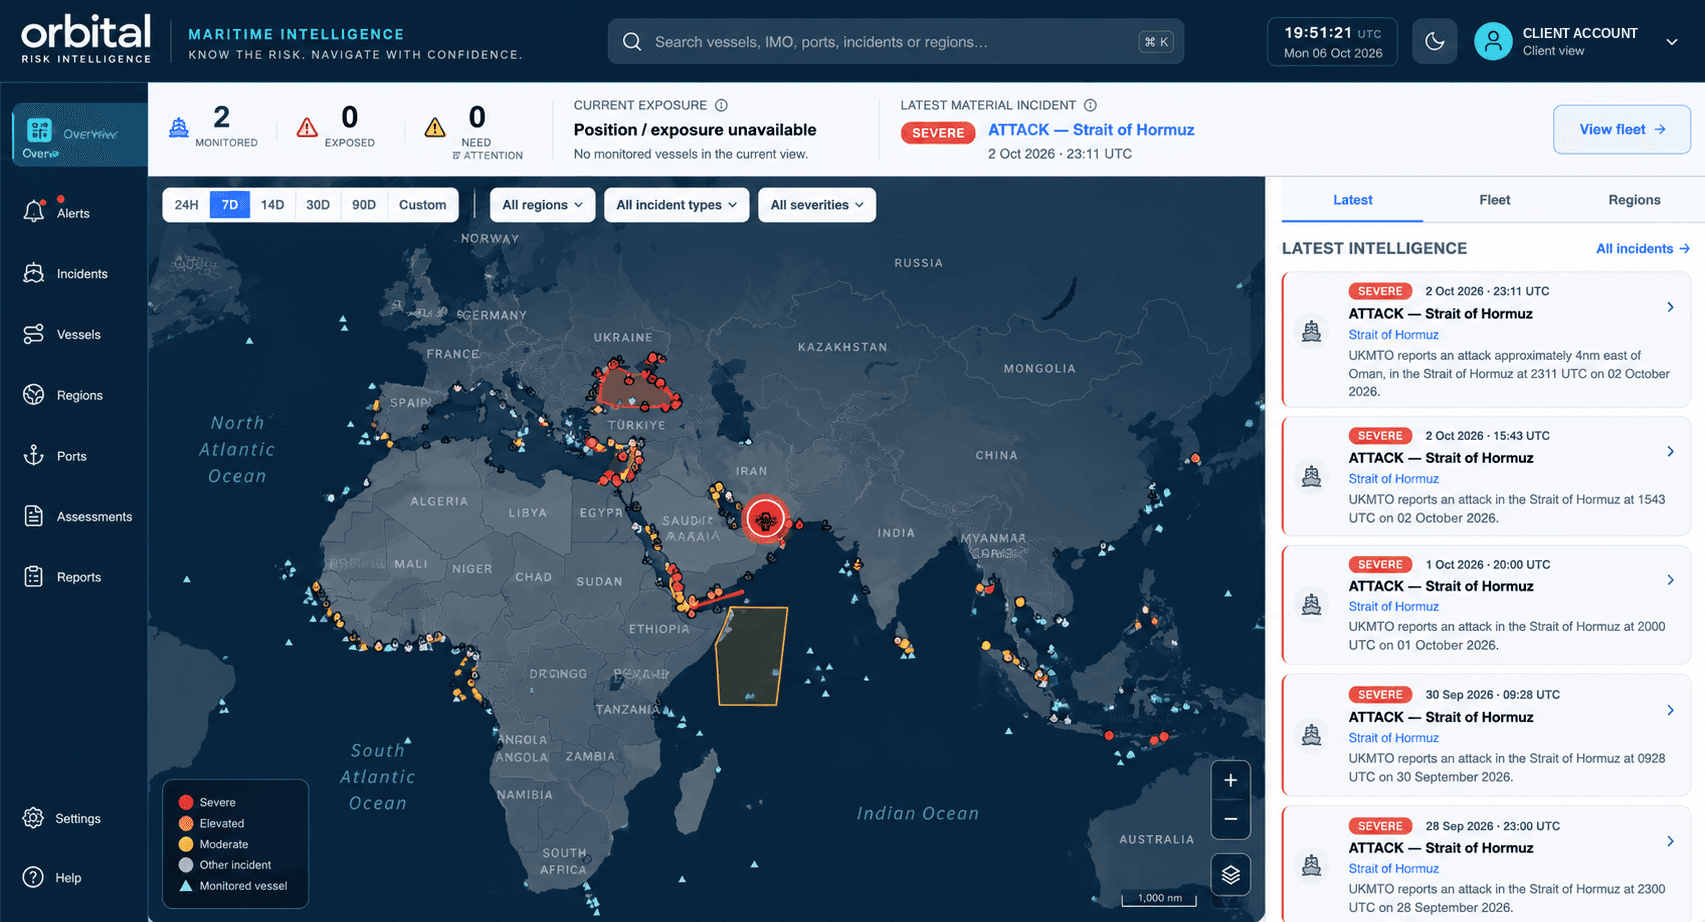Click the vessel and incident search field
Image resolution: width=1705 pixels, height=922 pixels.
896,42
